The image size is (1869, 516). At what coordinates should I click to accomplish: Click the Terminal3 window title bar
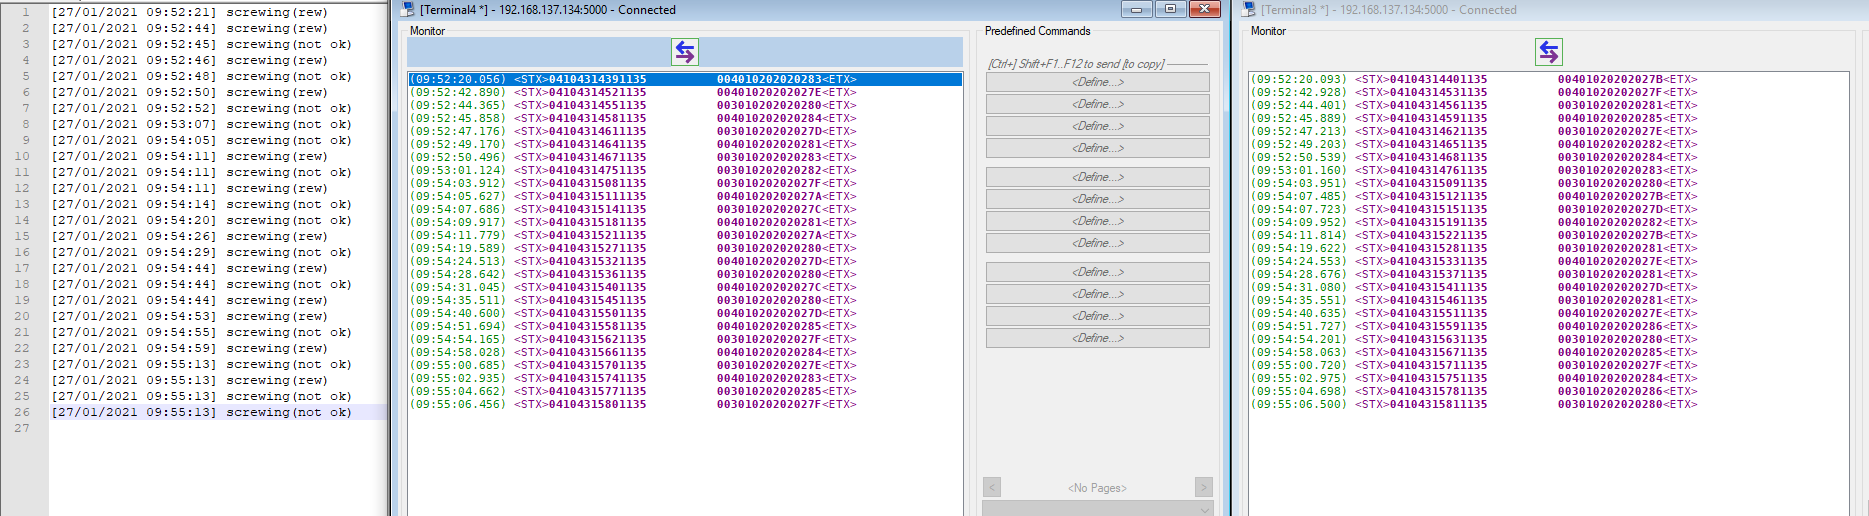coord(1550,10)
